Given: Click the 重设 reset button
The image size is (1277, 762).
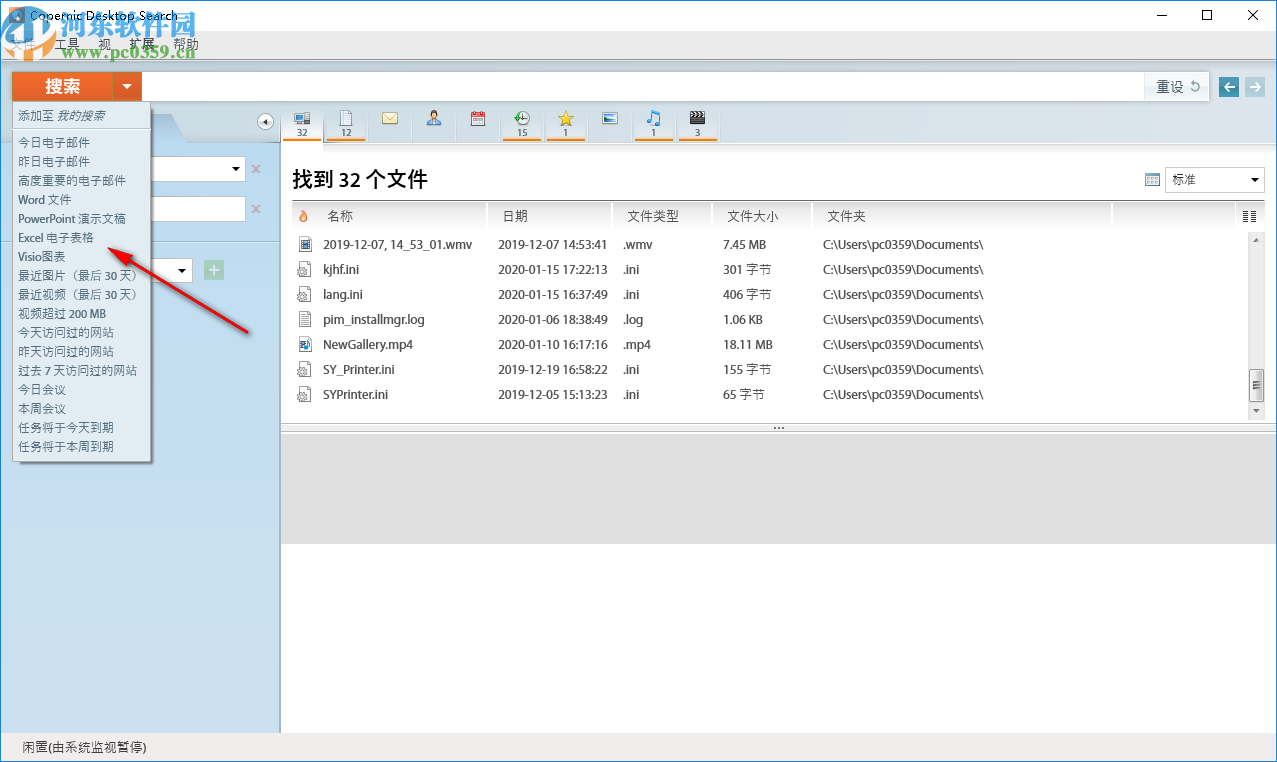Looking at the screenshot, I should pos(1176,87).
